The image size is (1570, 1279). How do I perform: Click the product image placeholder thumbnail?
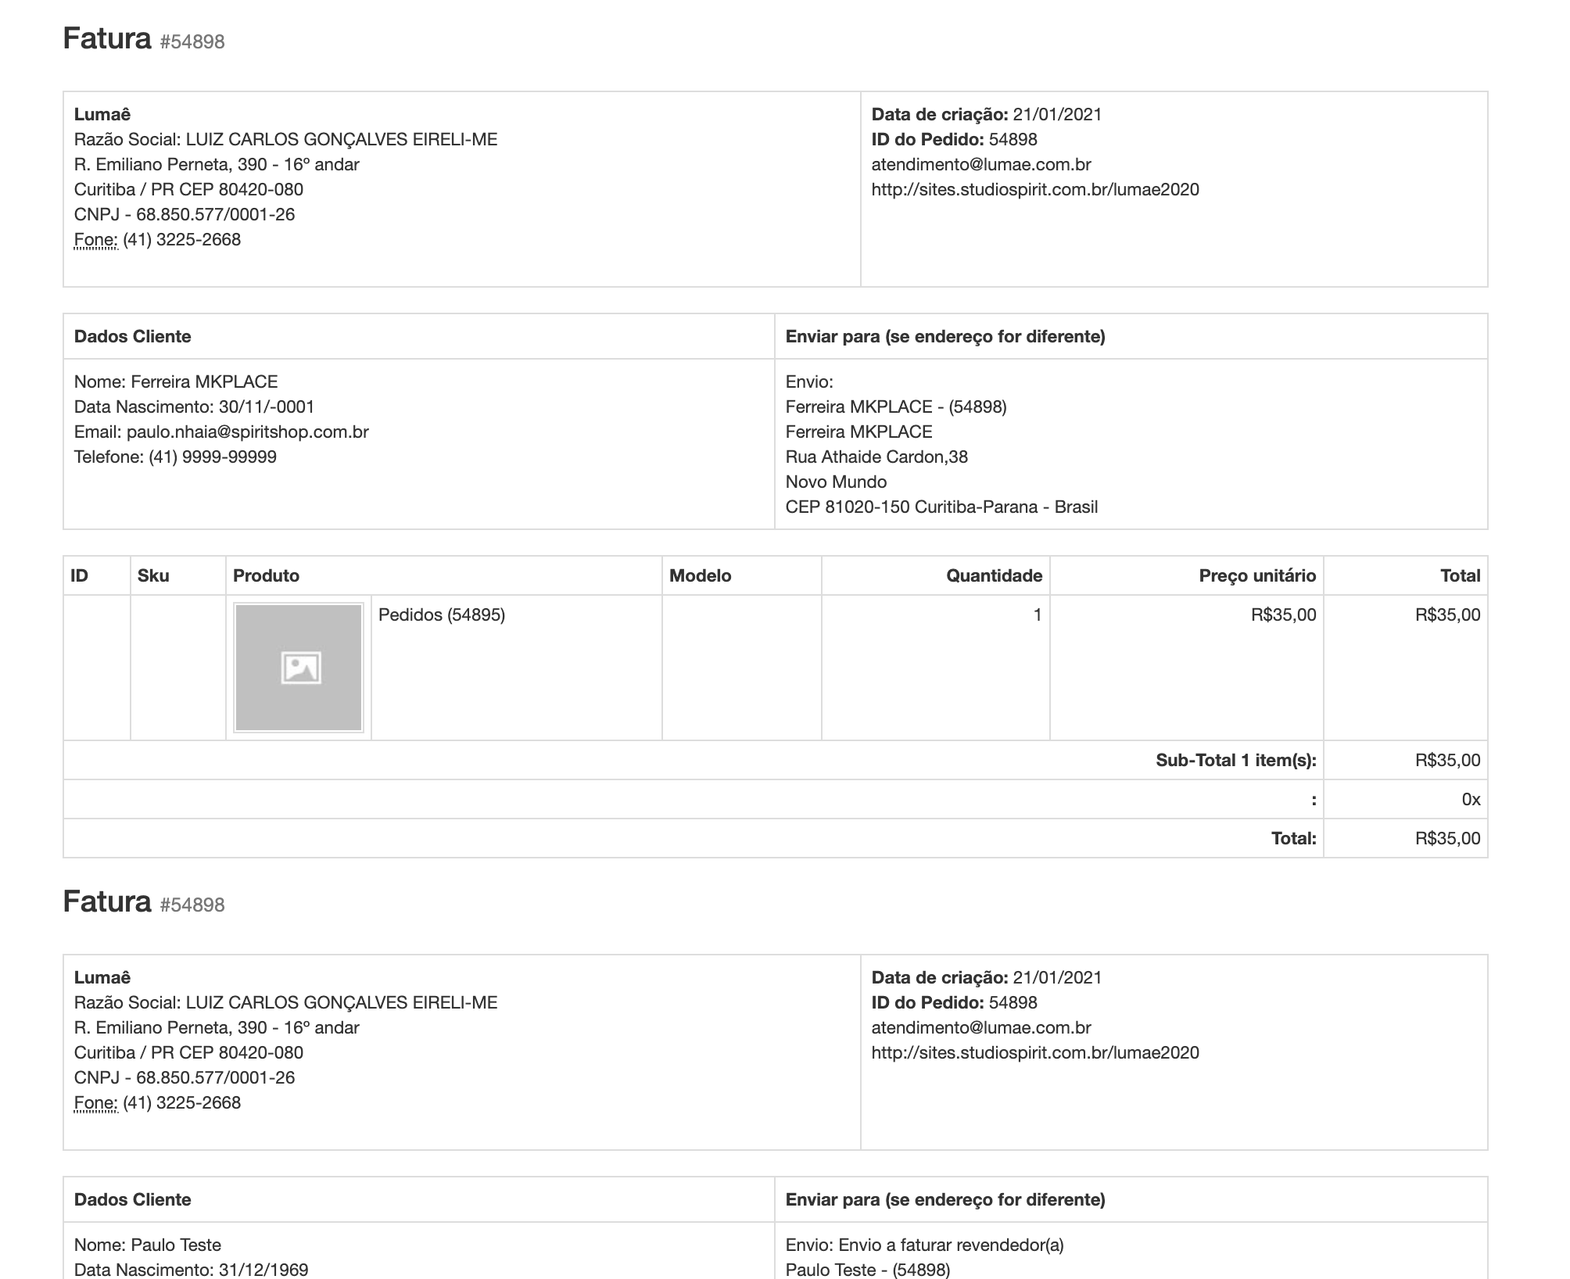(298, 667)
